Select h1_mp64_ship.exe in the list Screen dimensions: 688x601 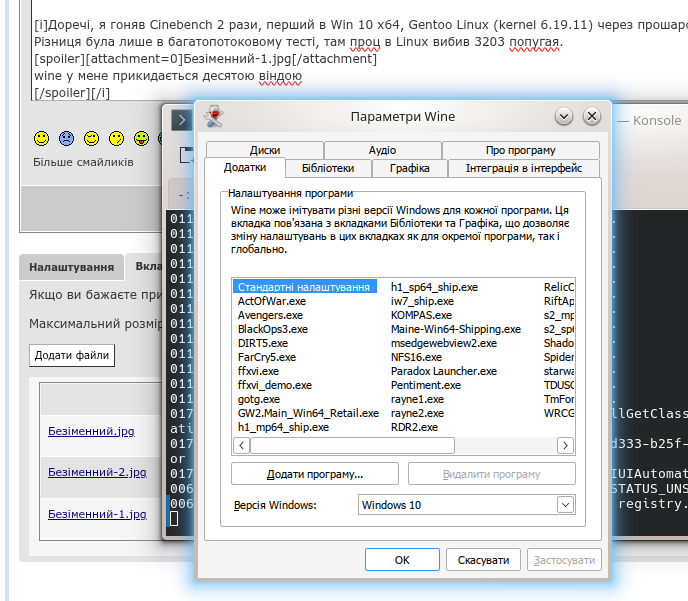click(x=283, y=427)
